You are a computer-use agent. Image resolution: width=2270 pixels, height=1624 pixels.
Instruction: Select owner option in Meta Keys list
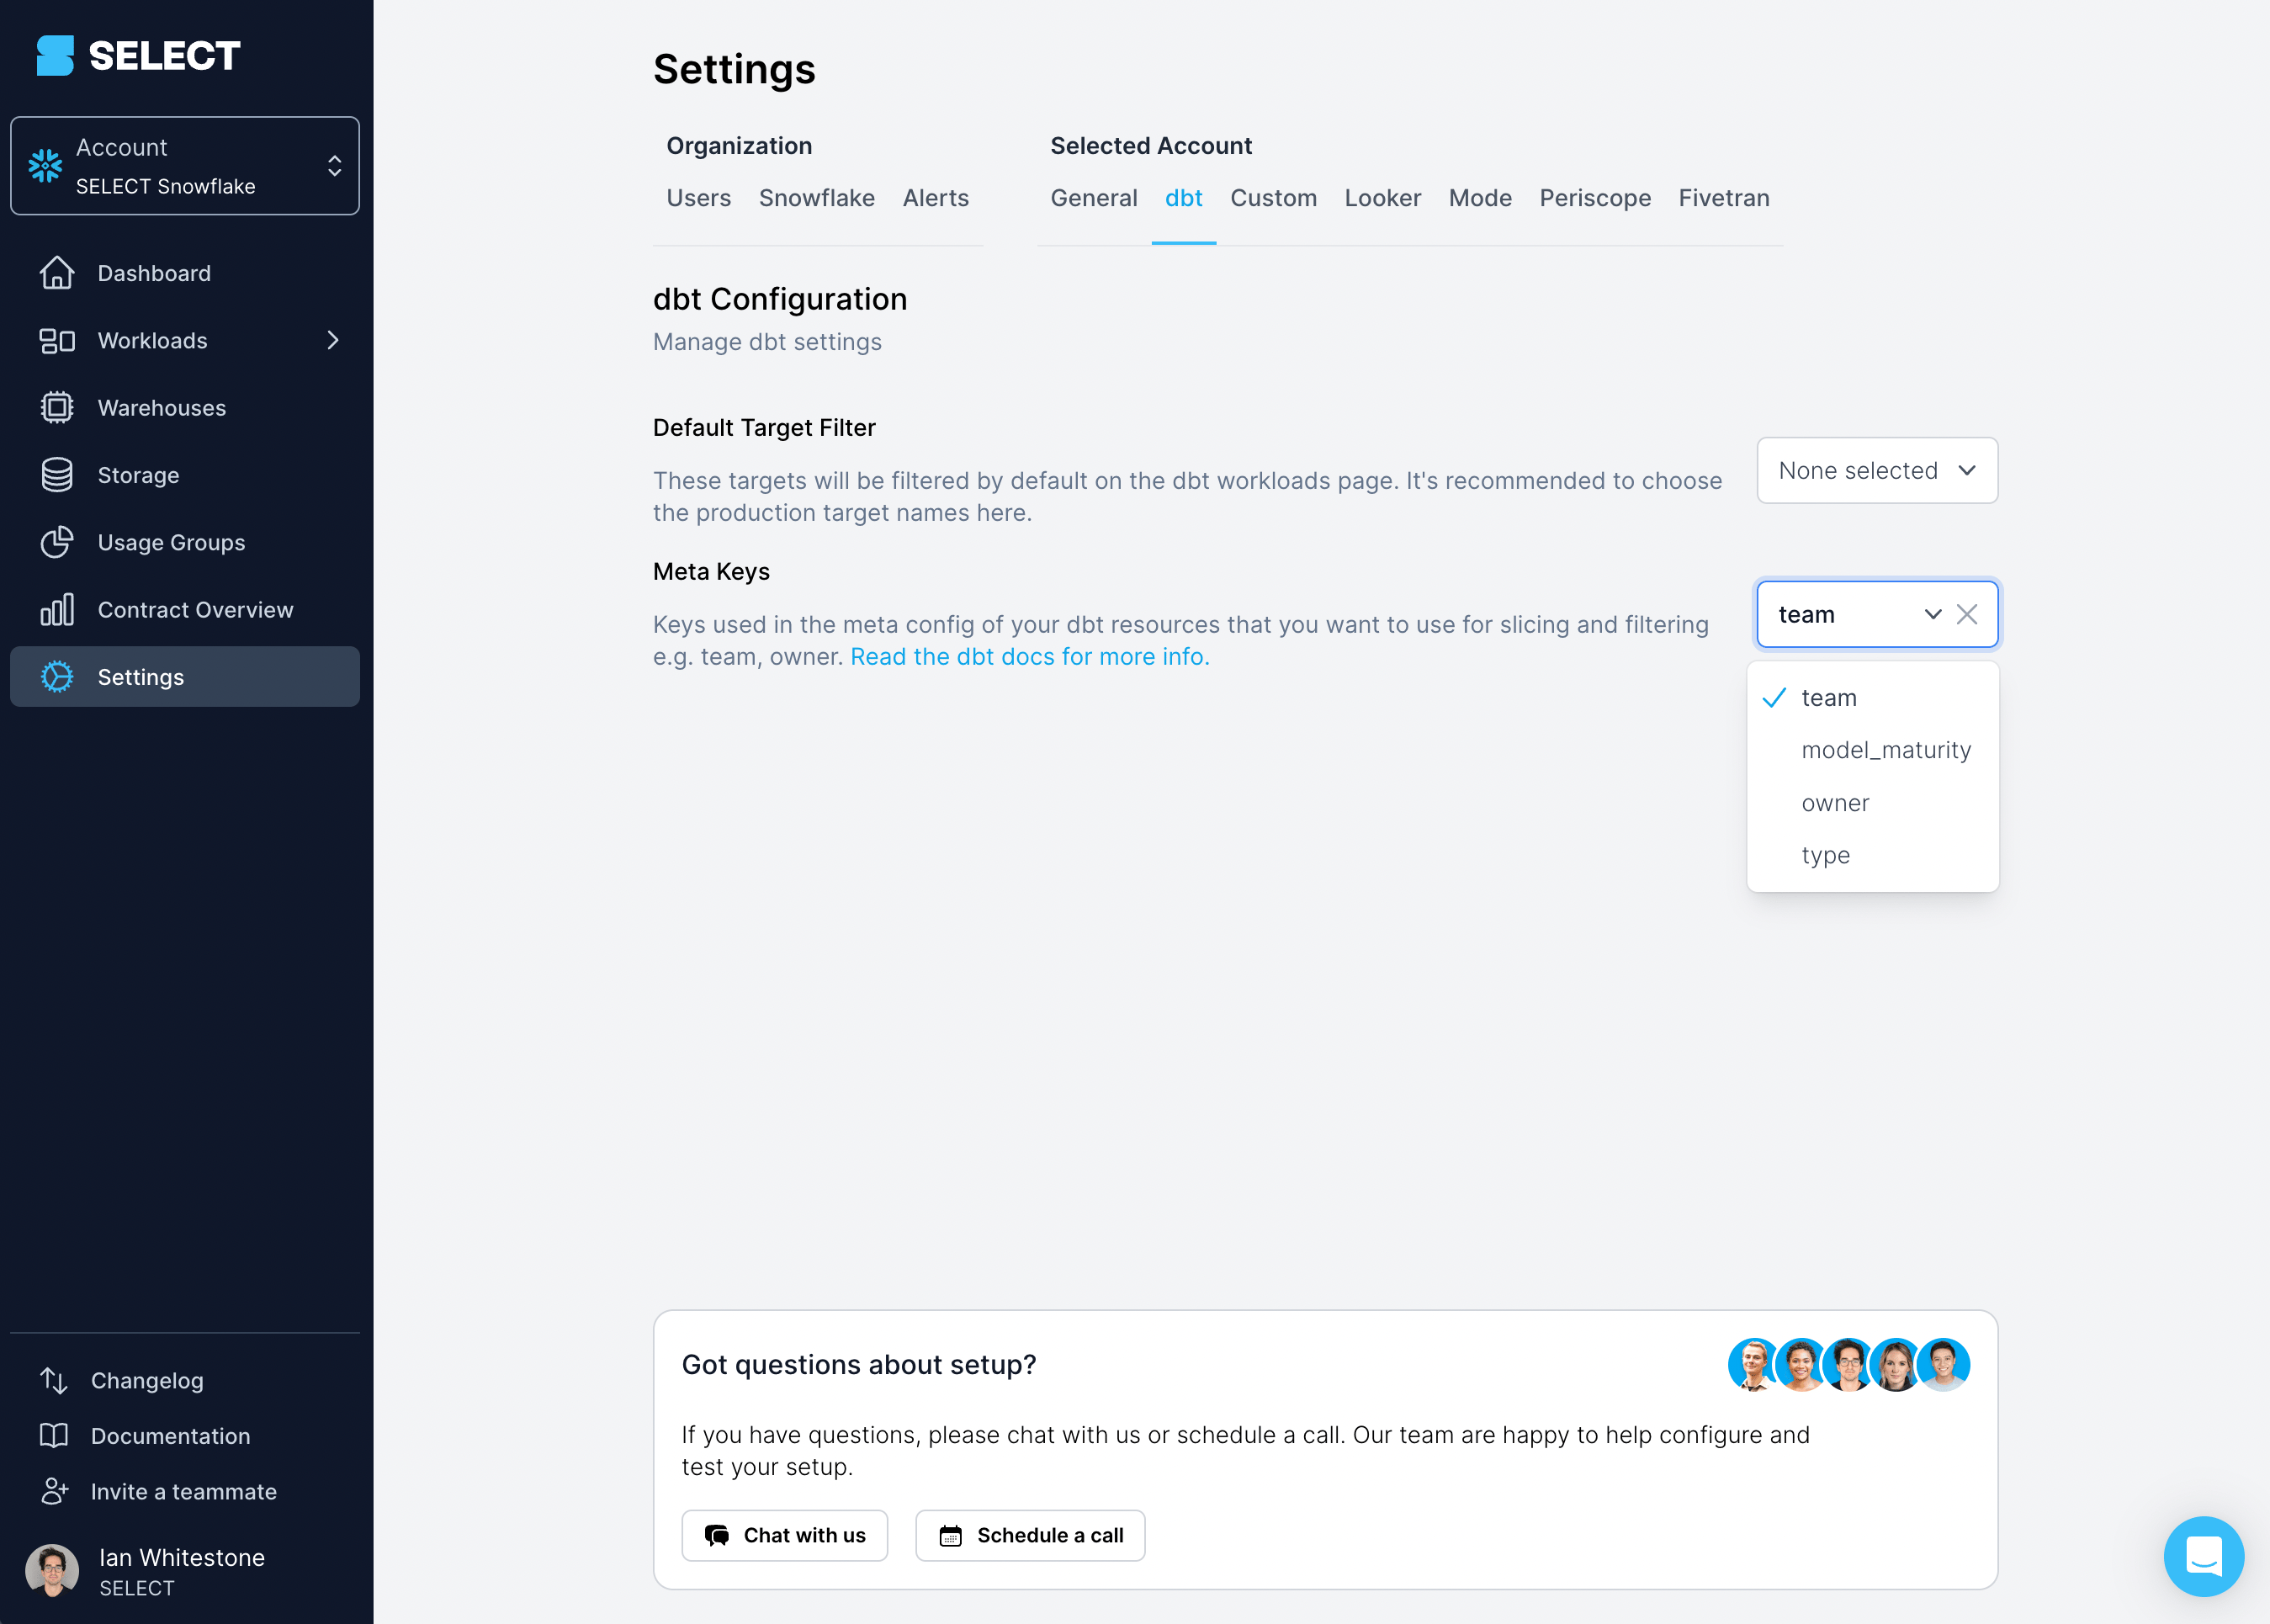(1834, 803)
